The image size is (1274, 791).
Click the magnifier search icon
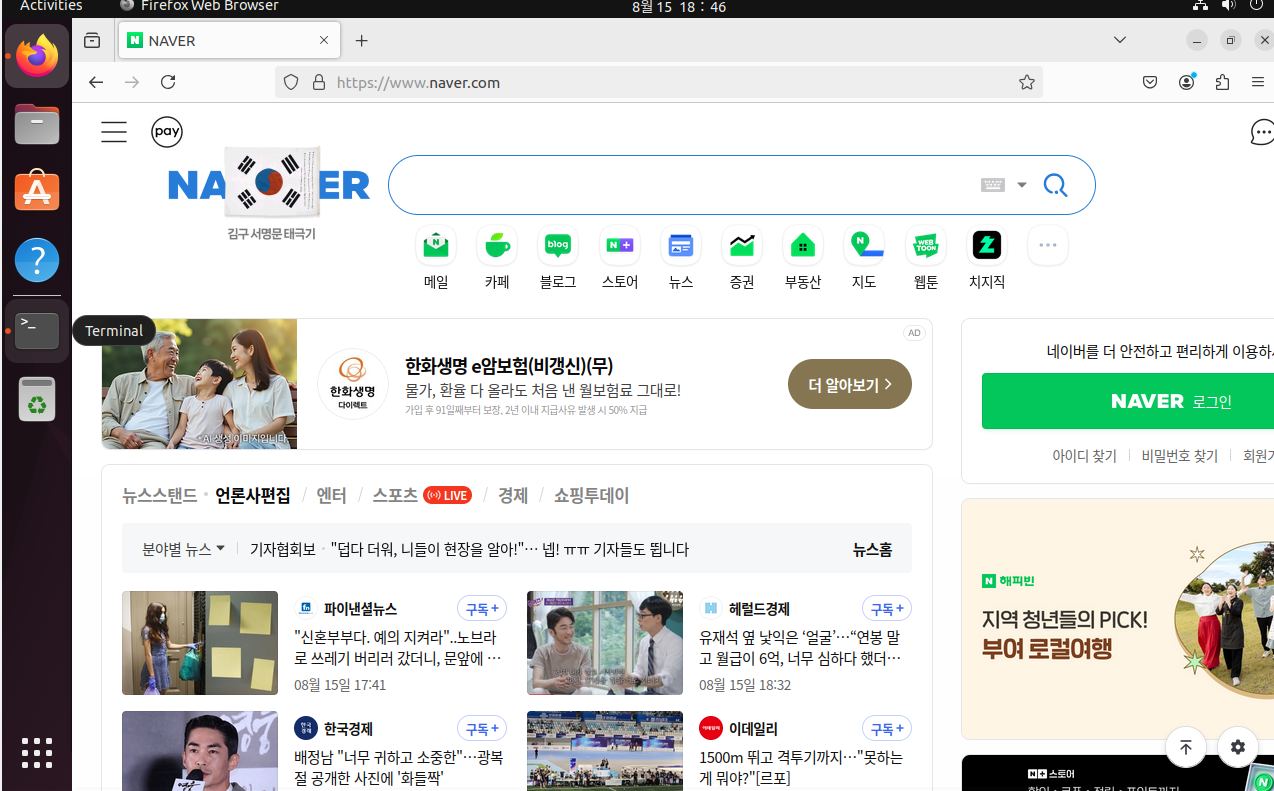[1055, 185]
